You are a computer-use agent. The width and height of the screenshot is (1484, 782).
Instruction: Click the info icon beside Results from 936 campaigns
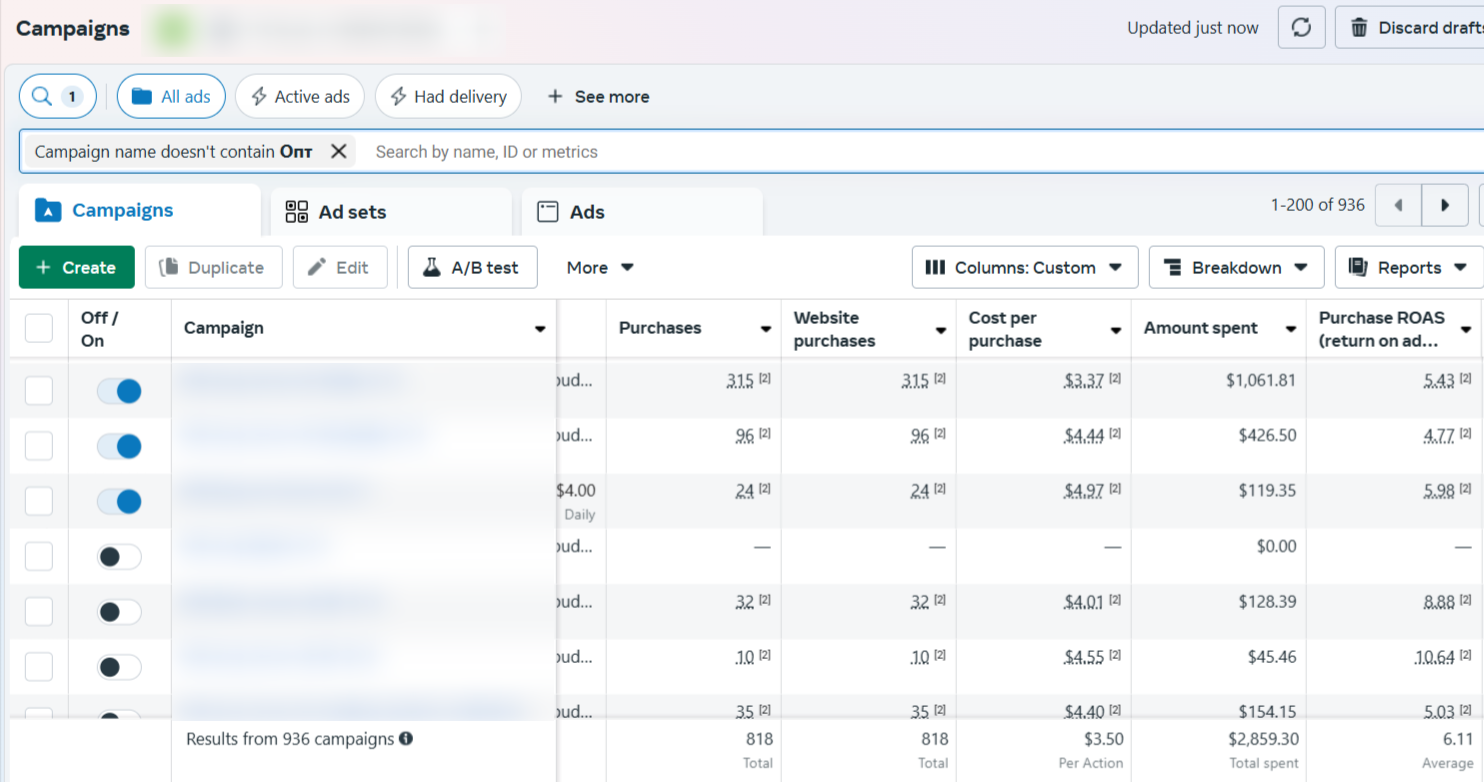(x=406, y=739)
